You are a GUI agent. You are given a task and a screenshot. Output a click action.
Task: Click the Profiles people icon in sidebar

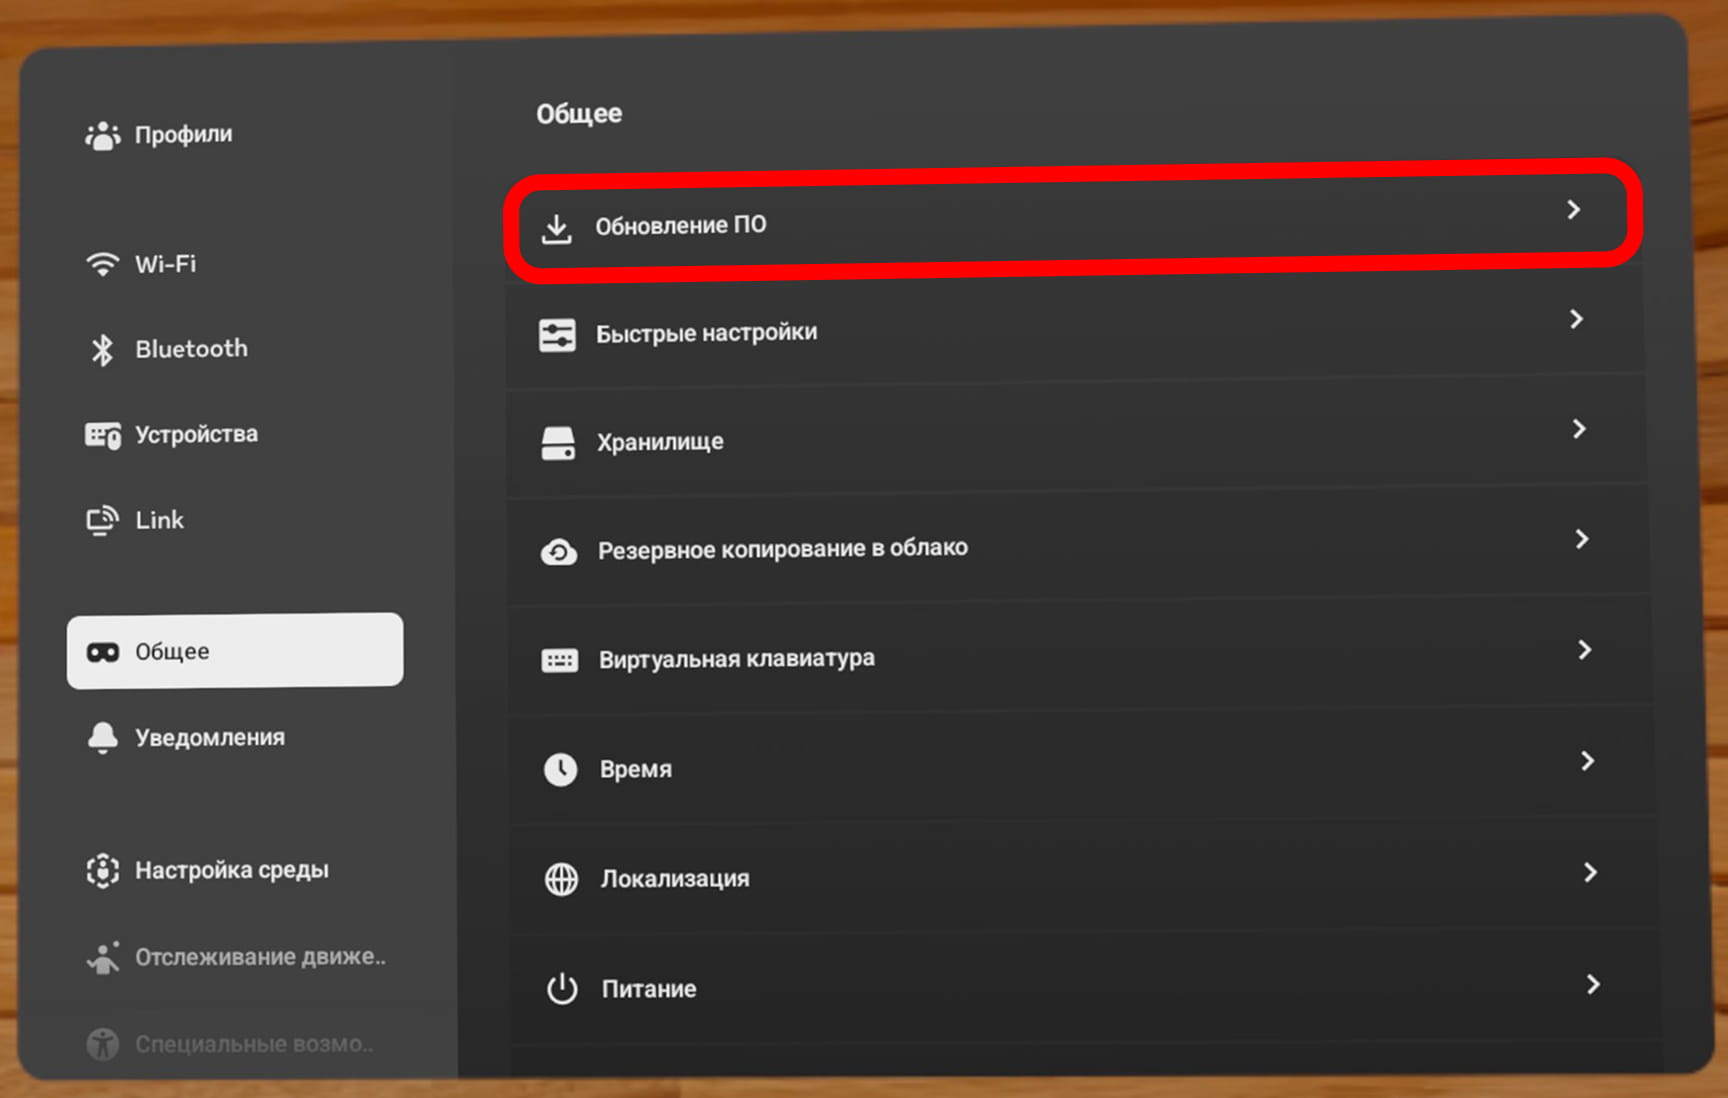(102, 135)
